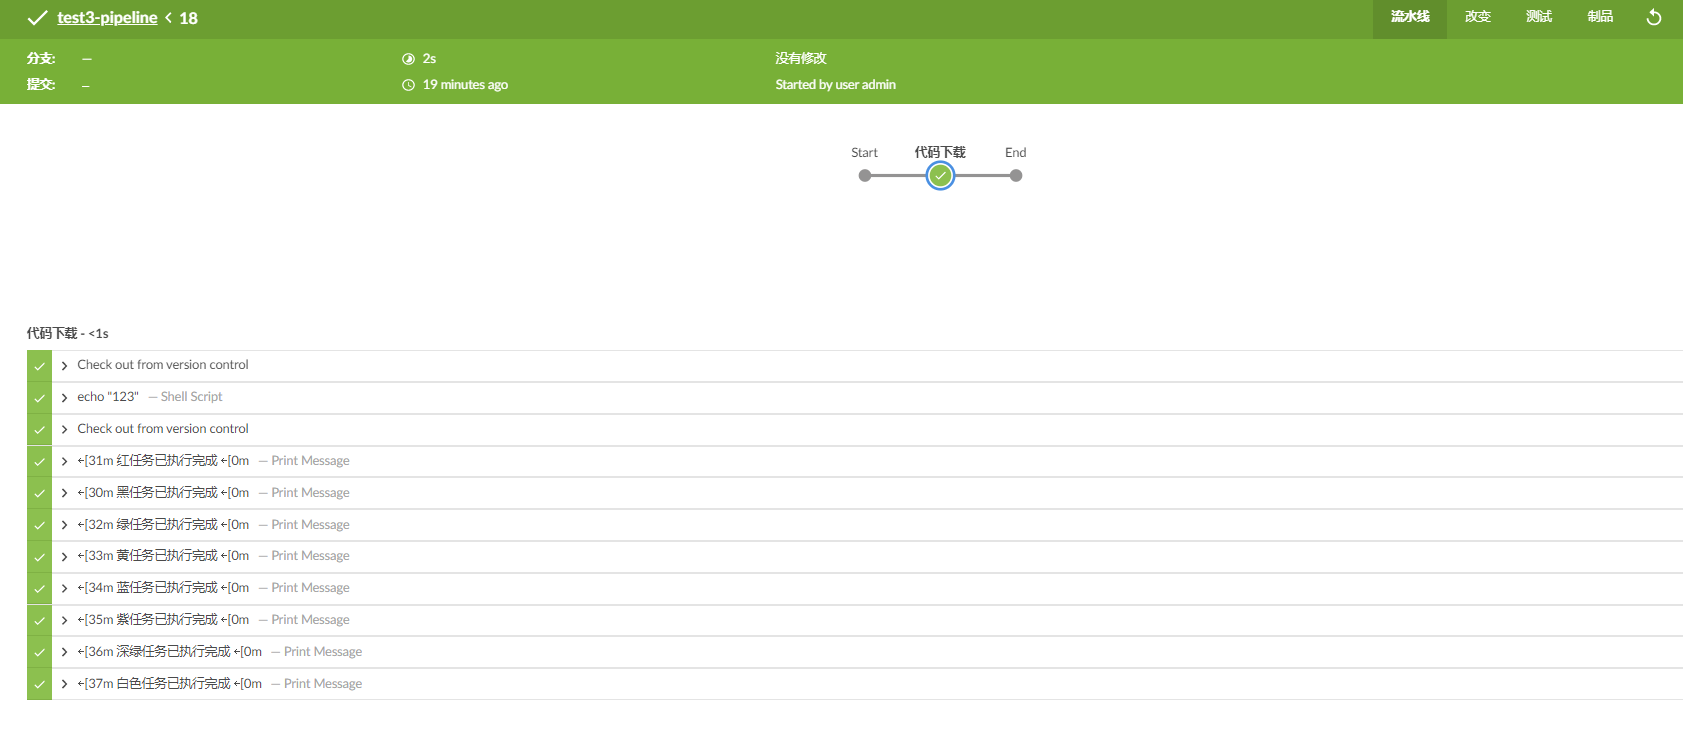This screenshot has height=744, width=1683.
Task: Click the End label above the pipeline graph
Action: 1015,153
